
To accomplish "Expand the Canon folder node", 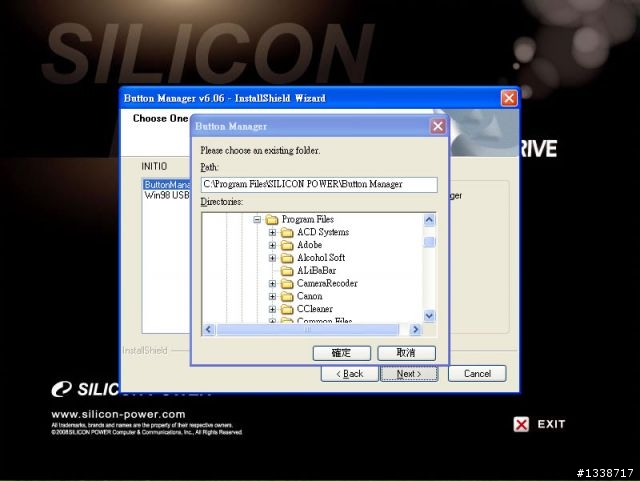I will point(272,296).
